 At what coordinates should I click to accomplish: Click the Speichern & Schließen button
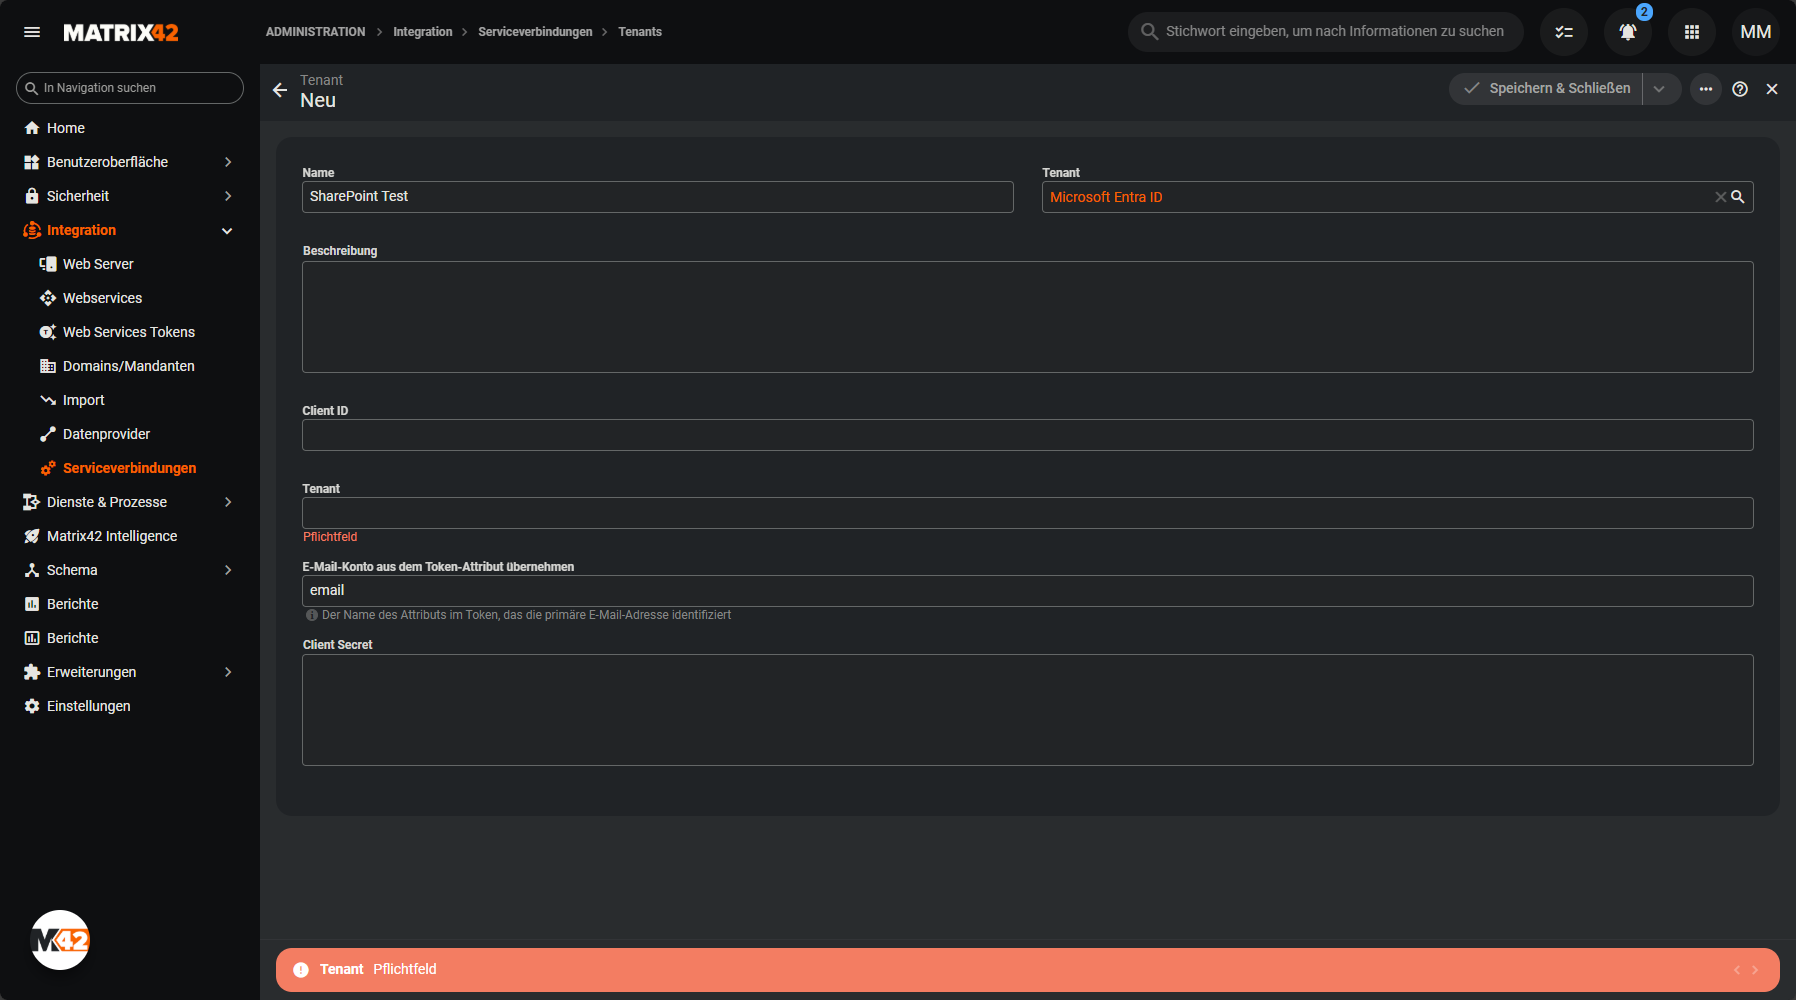tap(1547, 89)
